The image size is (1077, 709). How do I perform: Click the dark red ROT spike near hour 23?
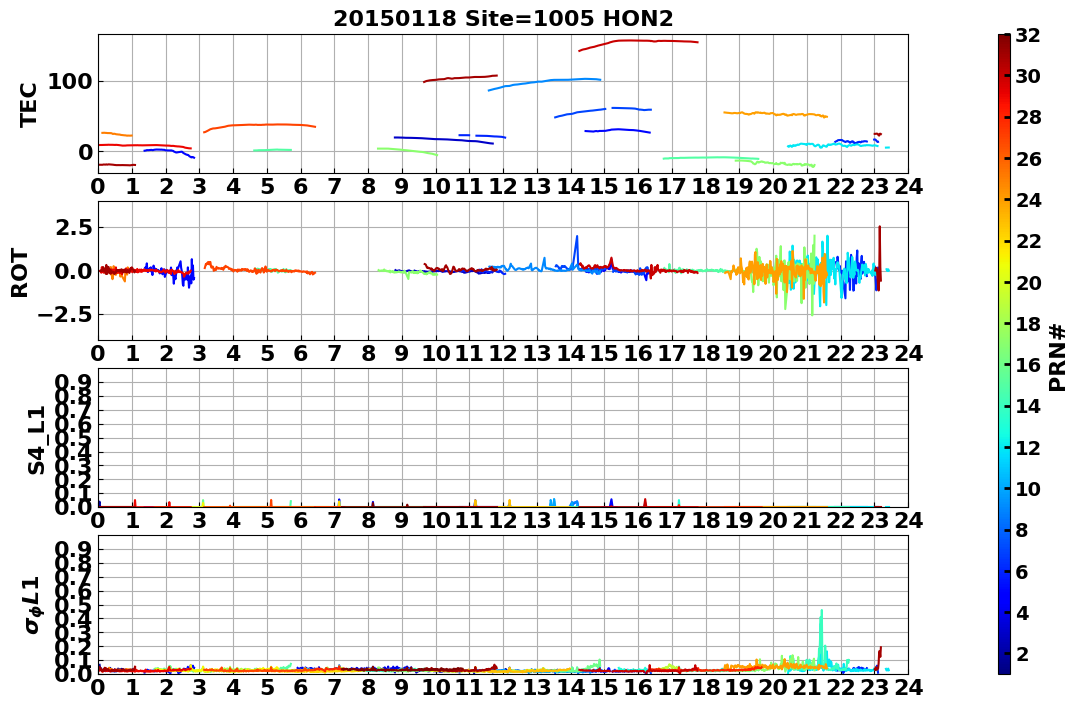pos(879,256)
